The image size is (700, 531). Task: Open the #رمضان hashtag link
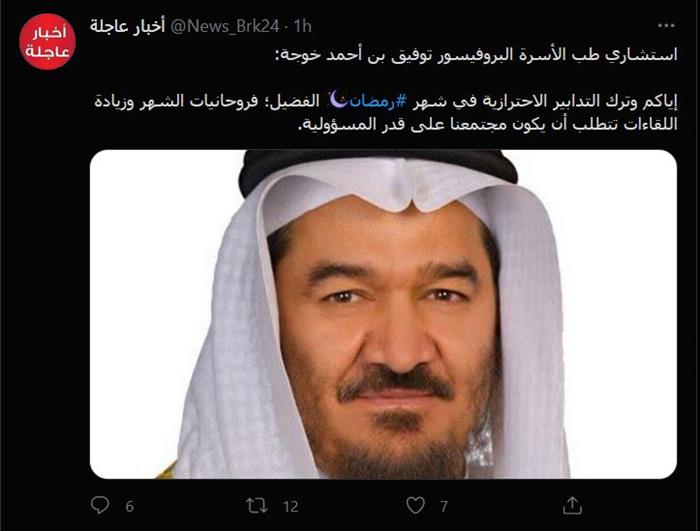tap(371, 101)
